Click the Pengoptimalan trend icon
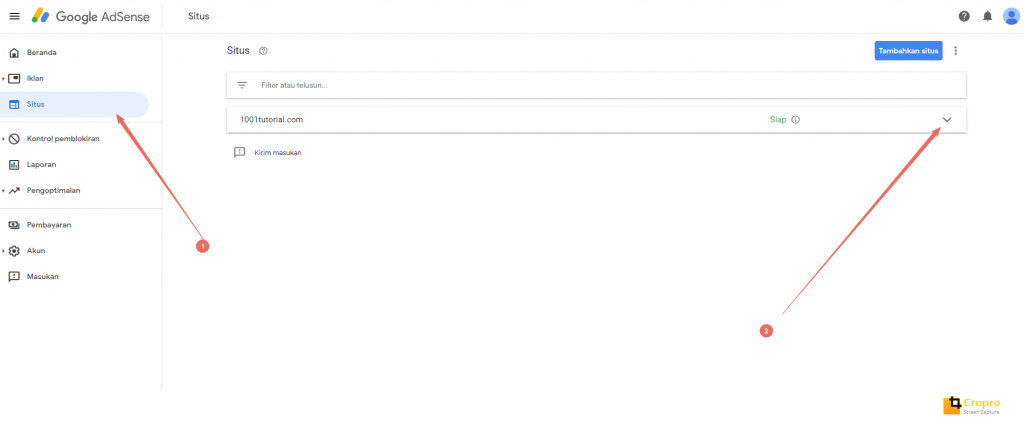 click(x=14, y=191)
